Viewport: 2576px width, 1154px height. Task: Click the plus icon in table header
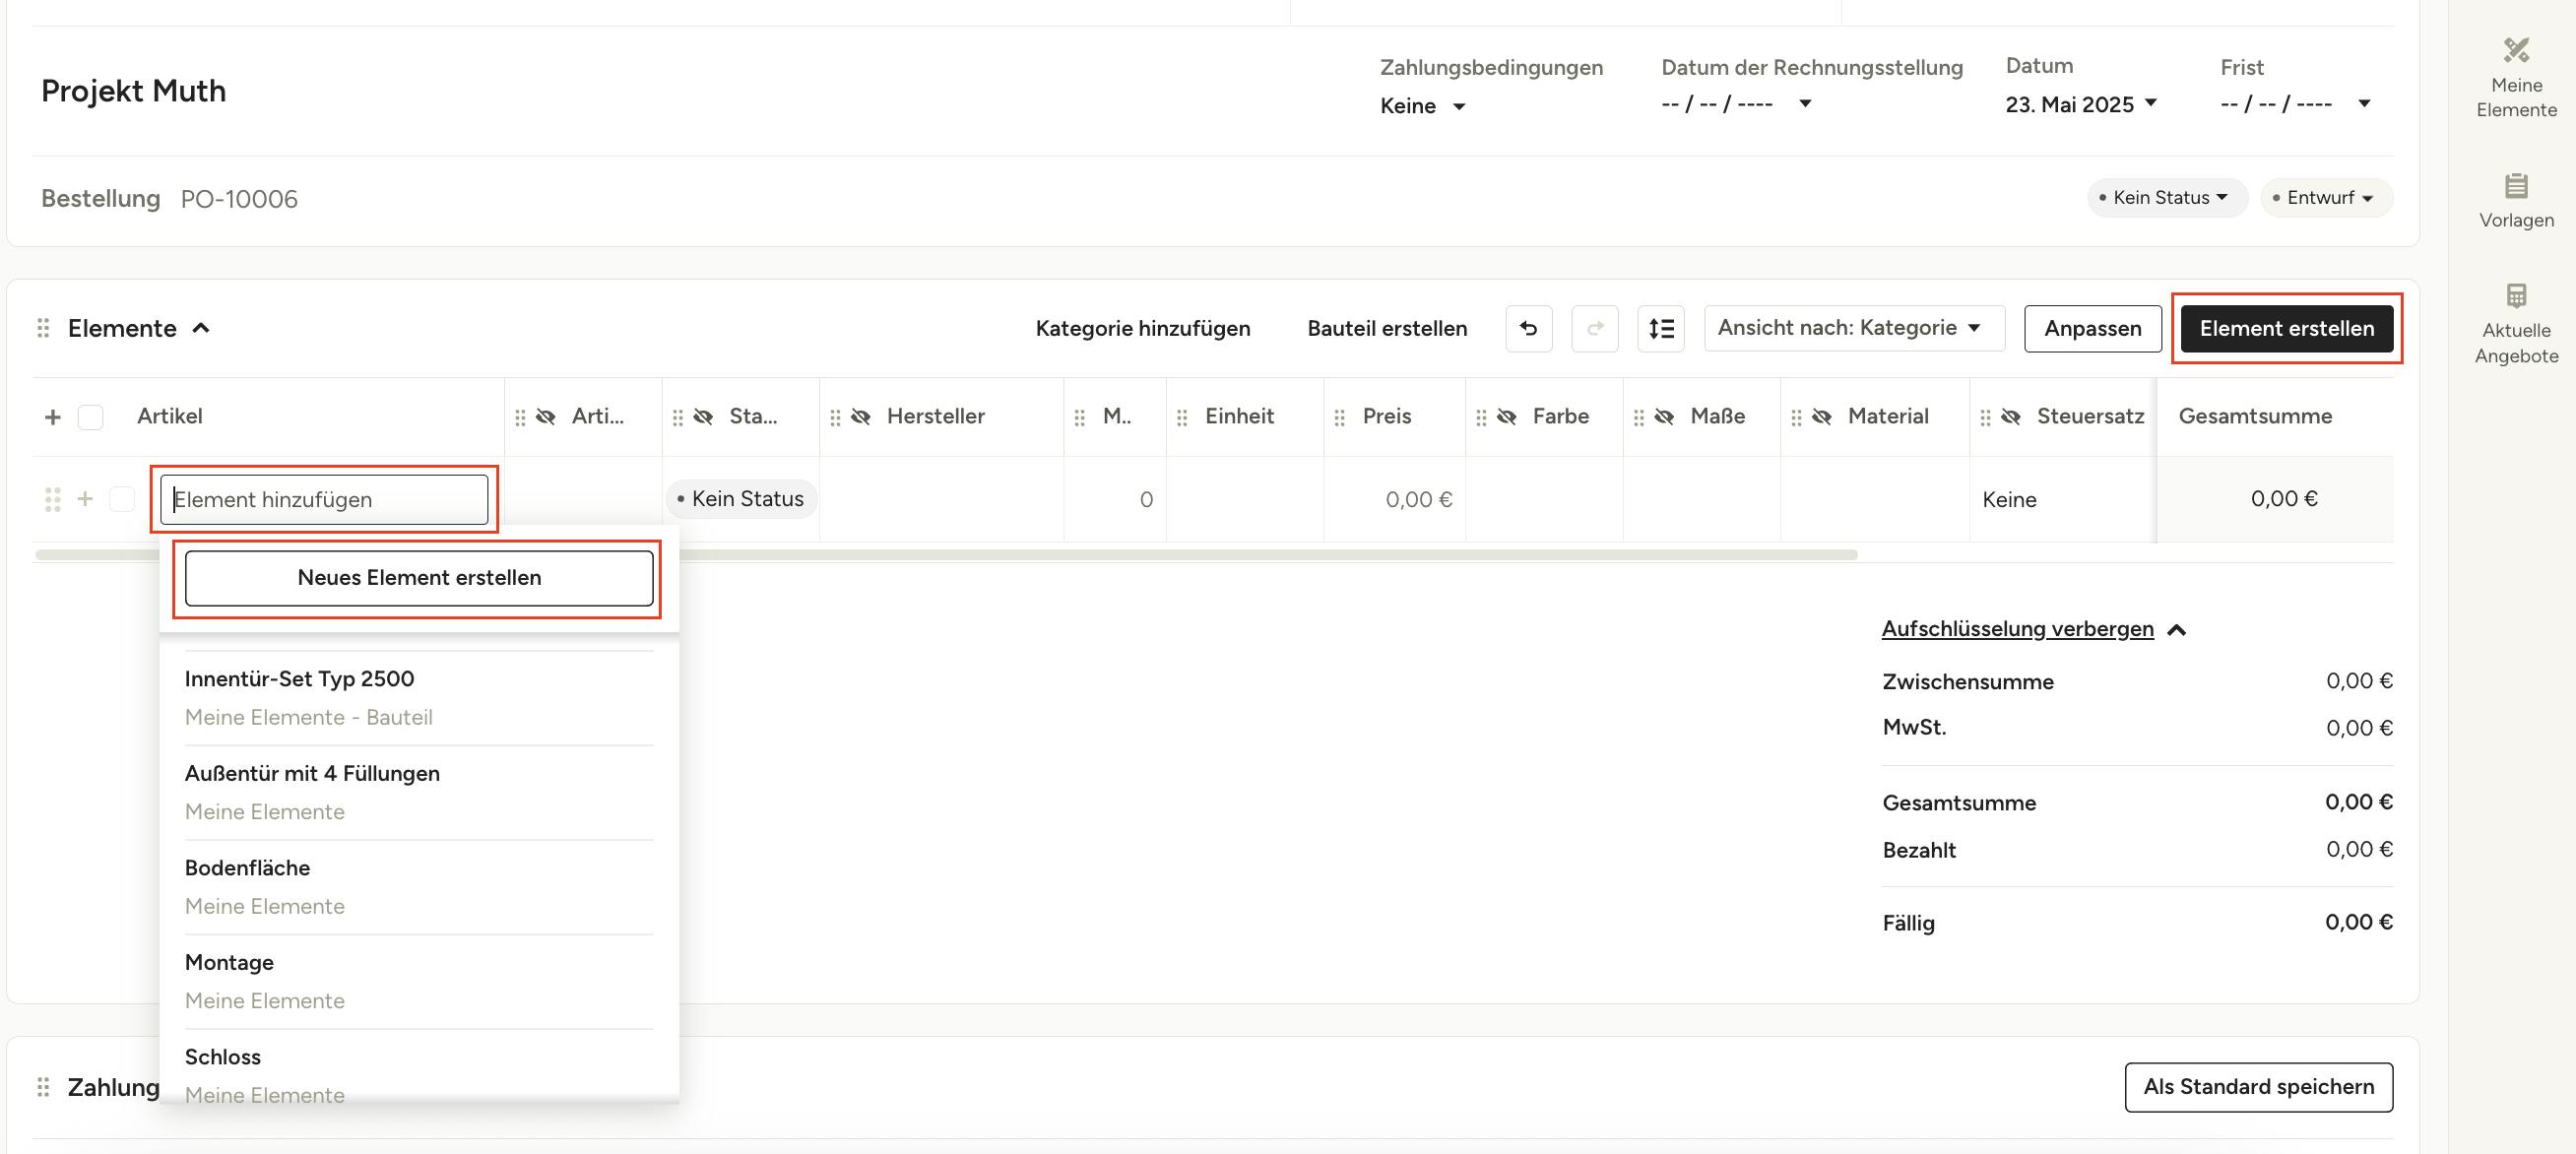tap(52, 417)
